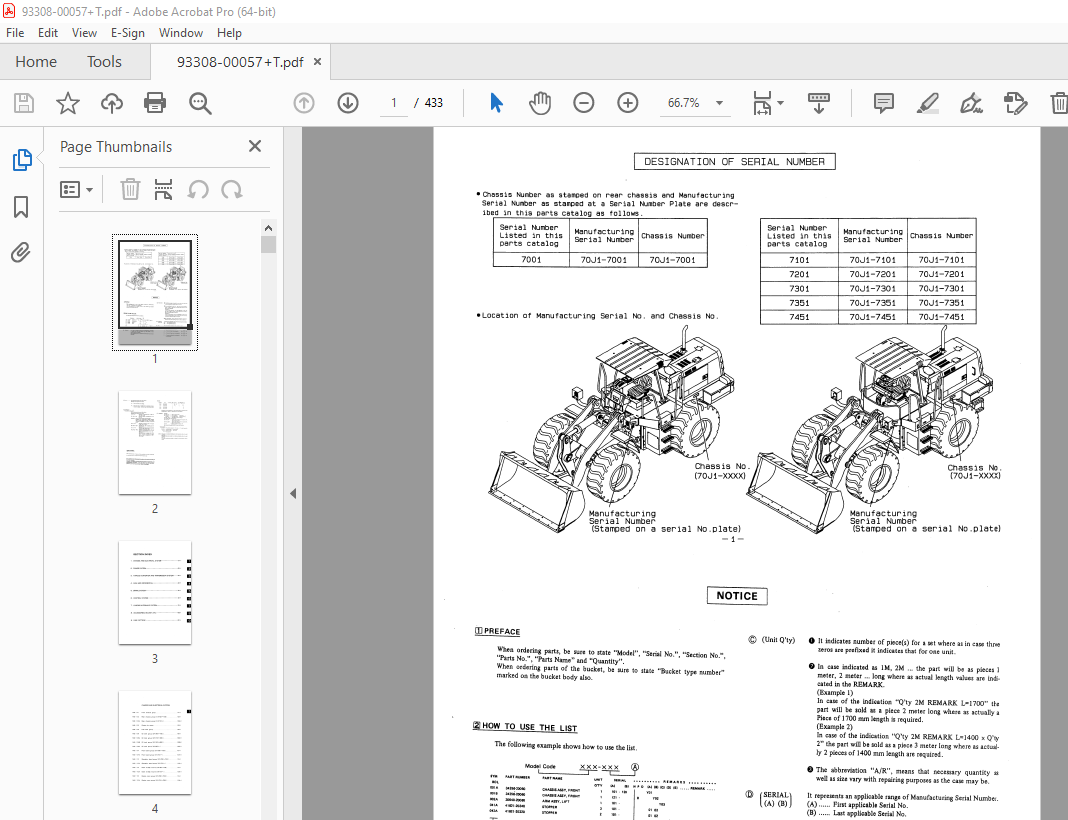Click the Page Thumbnails panel title
The height and width of the screenshot is (820, 1068).
116,146
